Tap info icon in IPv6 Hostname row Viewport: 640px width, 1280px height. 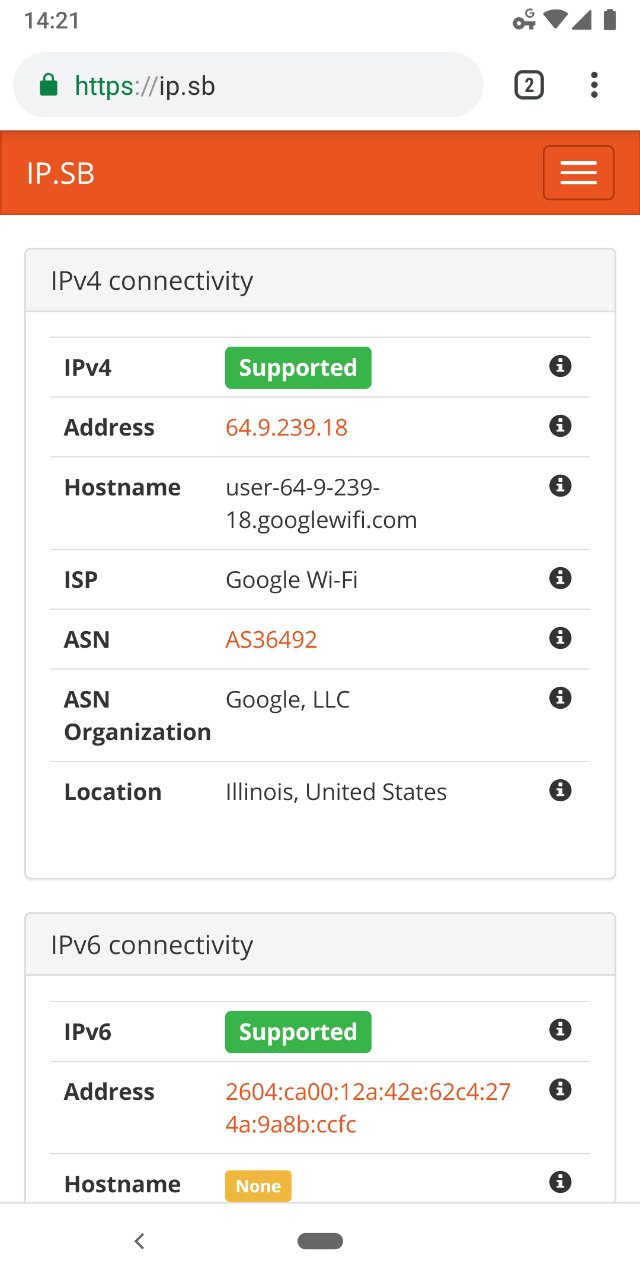pos(560,1183)
